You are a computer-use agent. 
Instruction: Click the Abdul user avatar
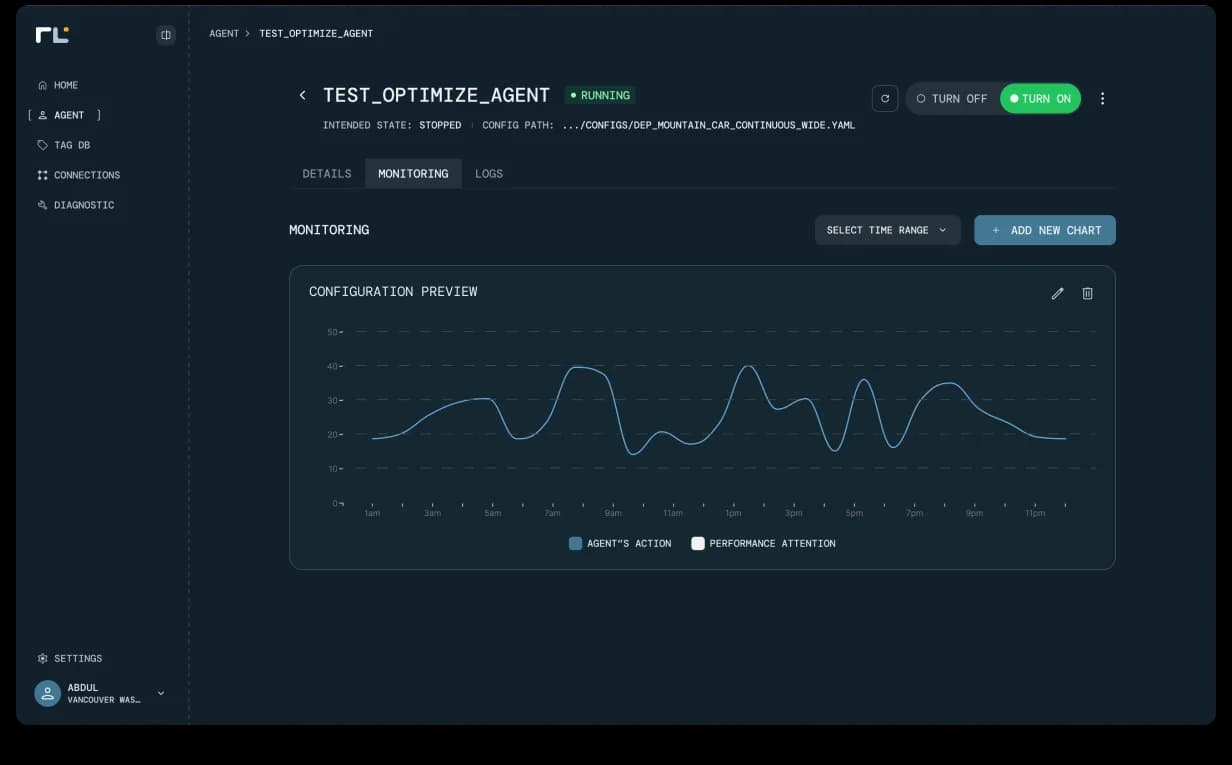pyautogui.click(x=48, y=693)
